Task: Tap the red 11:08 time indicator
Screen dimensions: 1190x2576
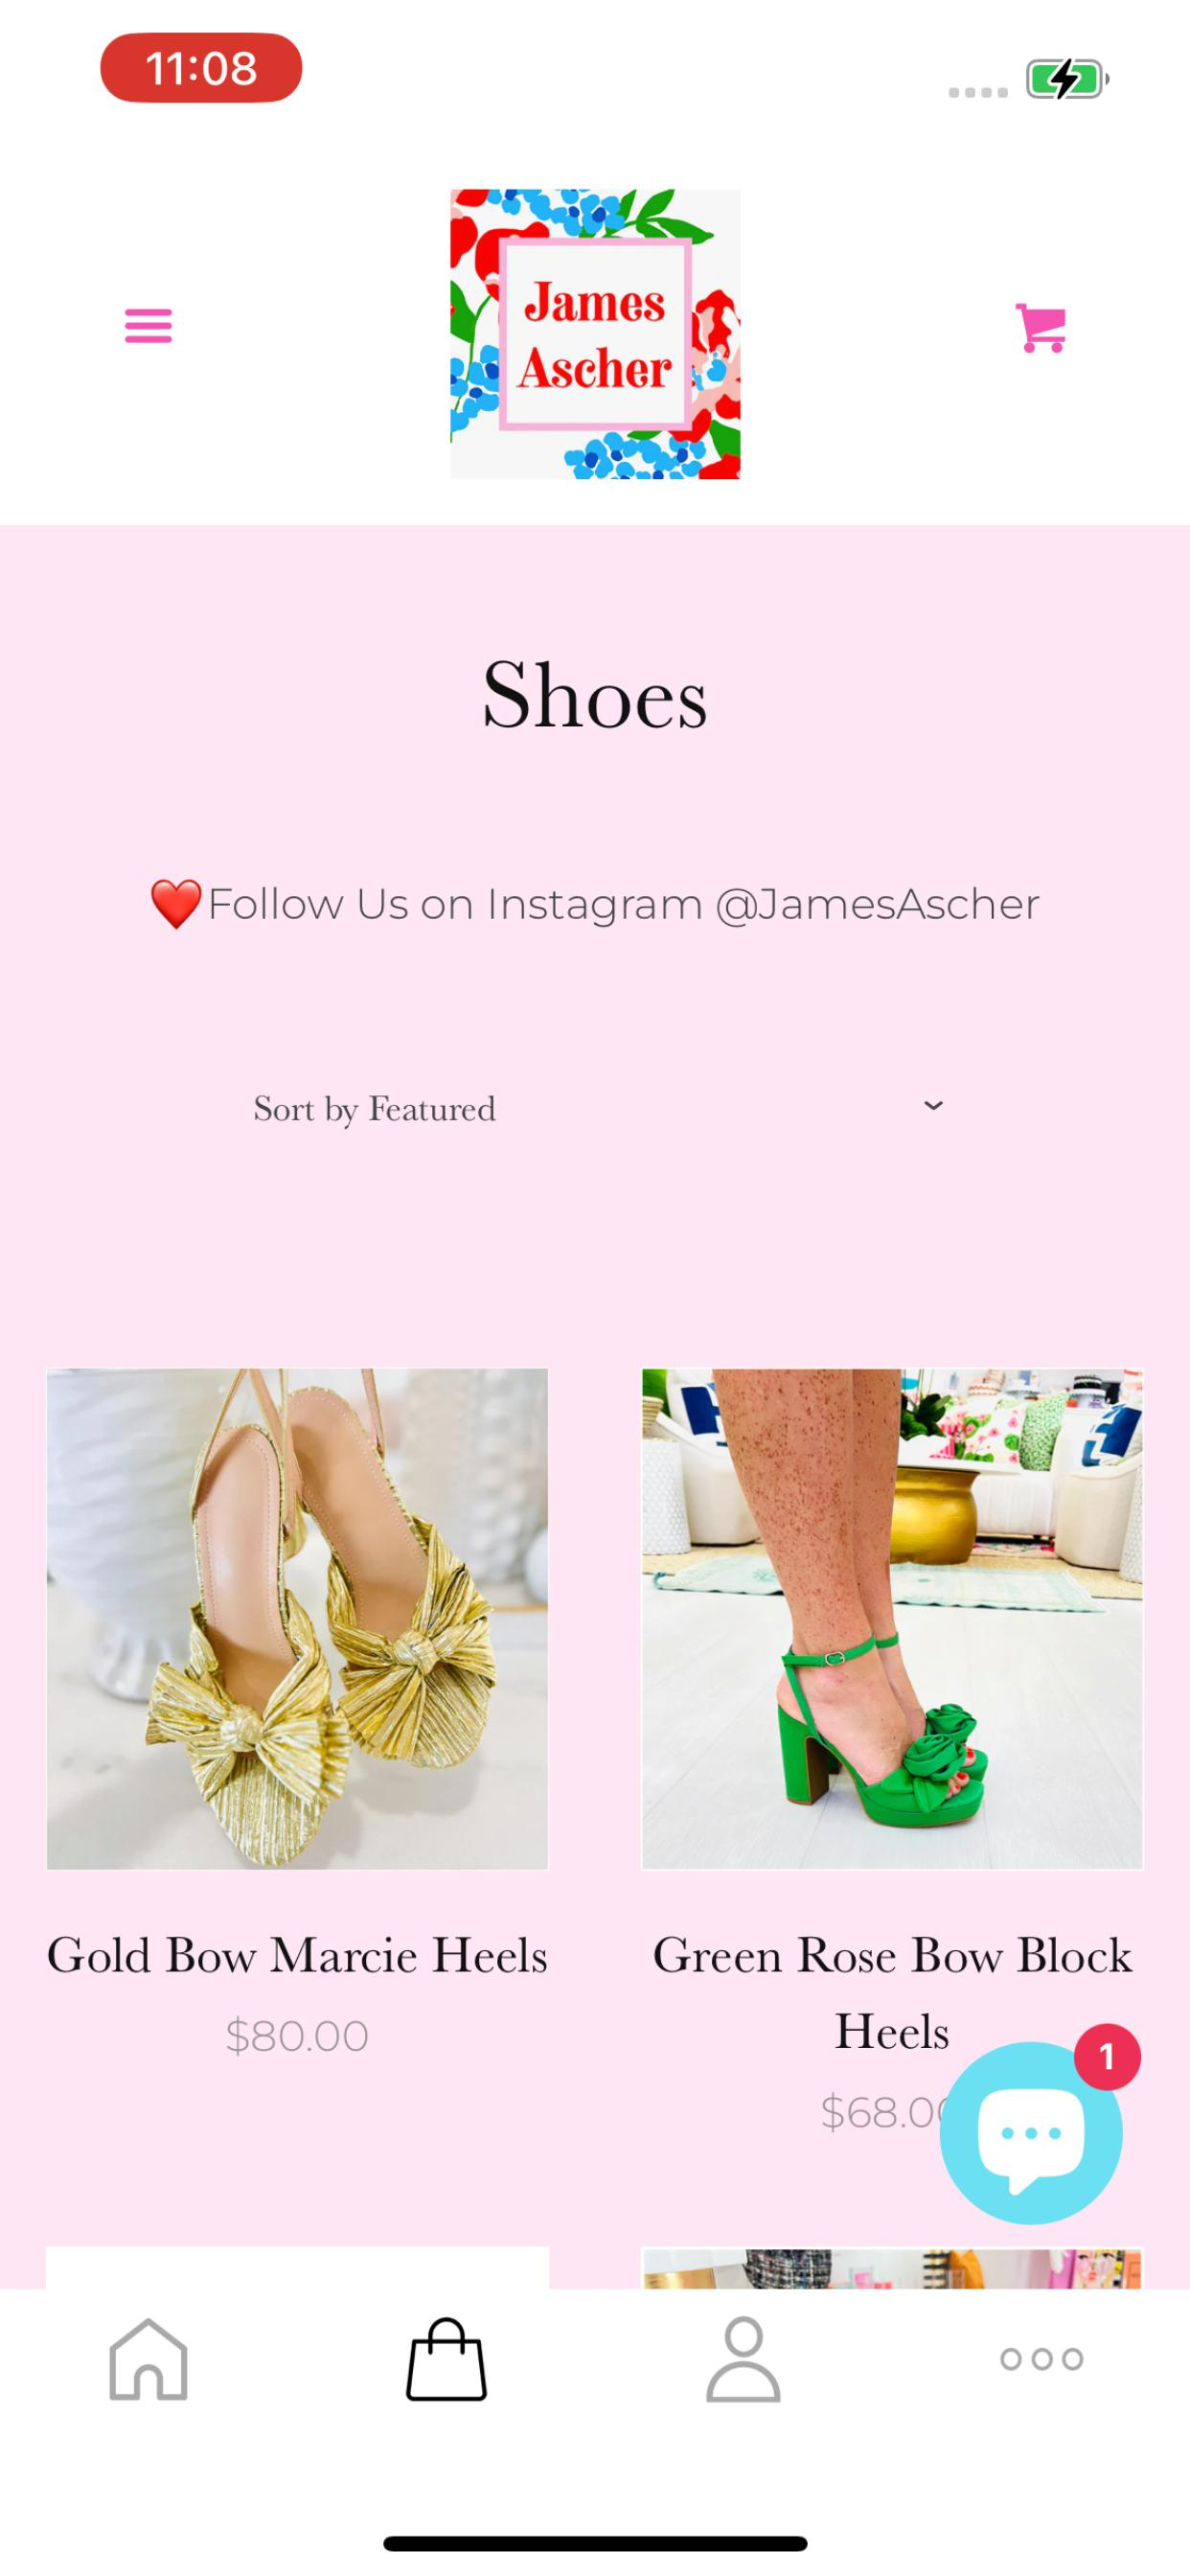Action: [201, 68]
